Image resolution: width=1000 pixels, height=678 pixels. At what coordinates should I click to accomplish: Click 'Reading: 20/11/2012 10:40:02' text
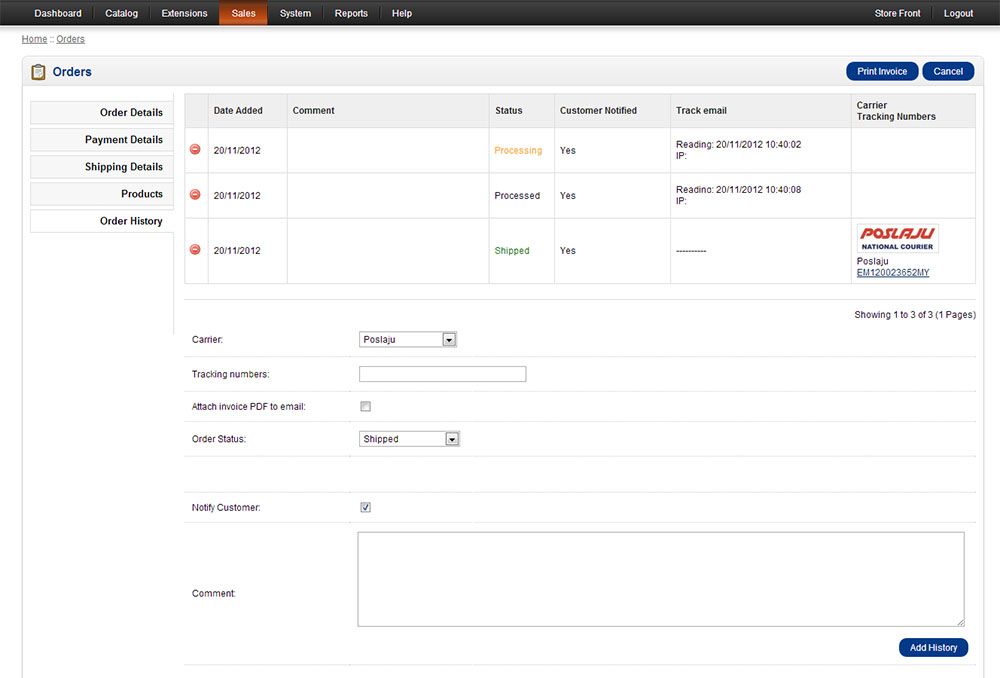pyautogui.click(x=739, y=144)
